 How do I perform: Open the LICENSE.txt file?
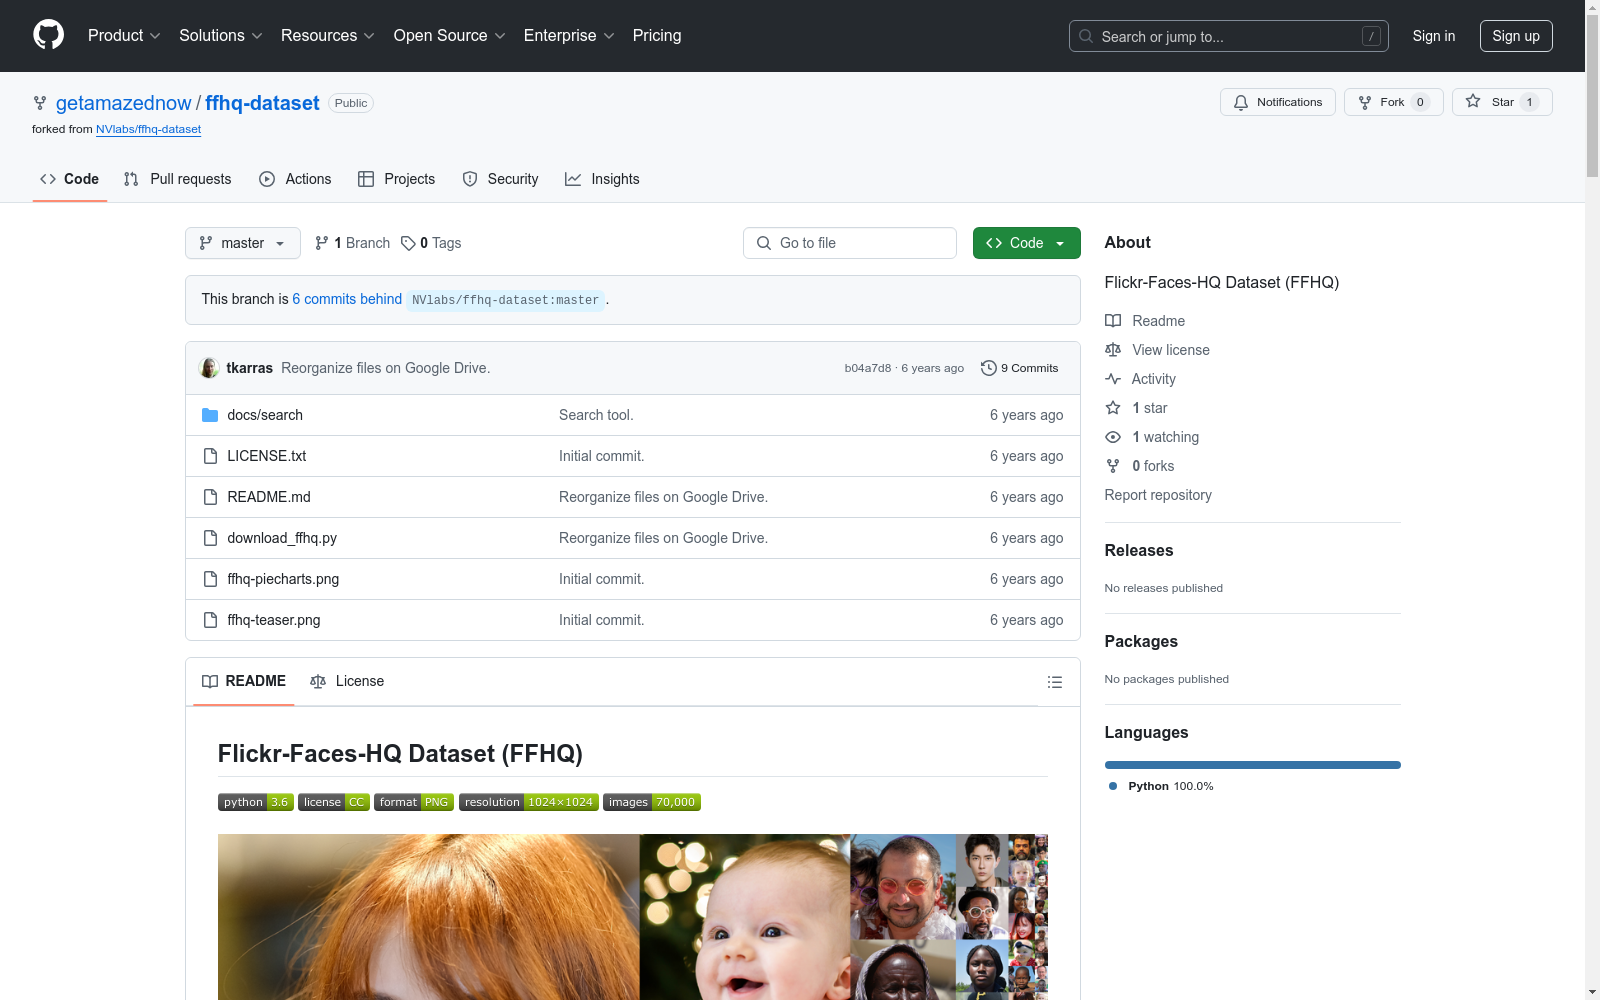[x=267, y=456]
